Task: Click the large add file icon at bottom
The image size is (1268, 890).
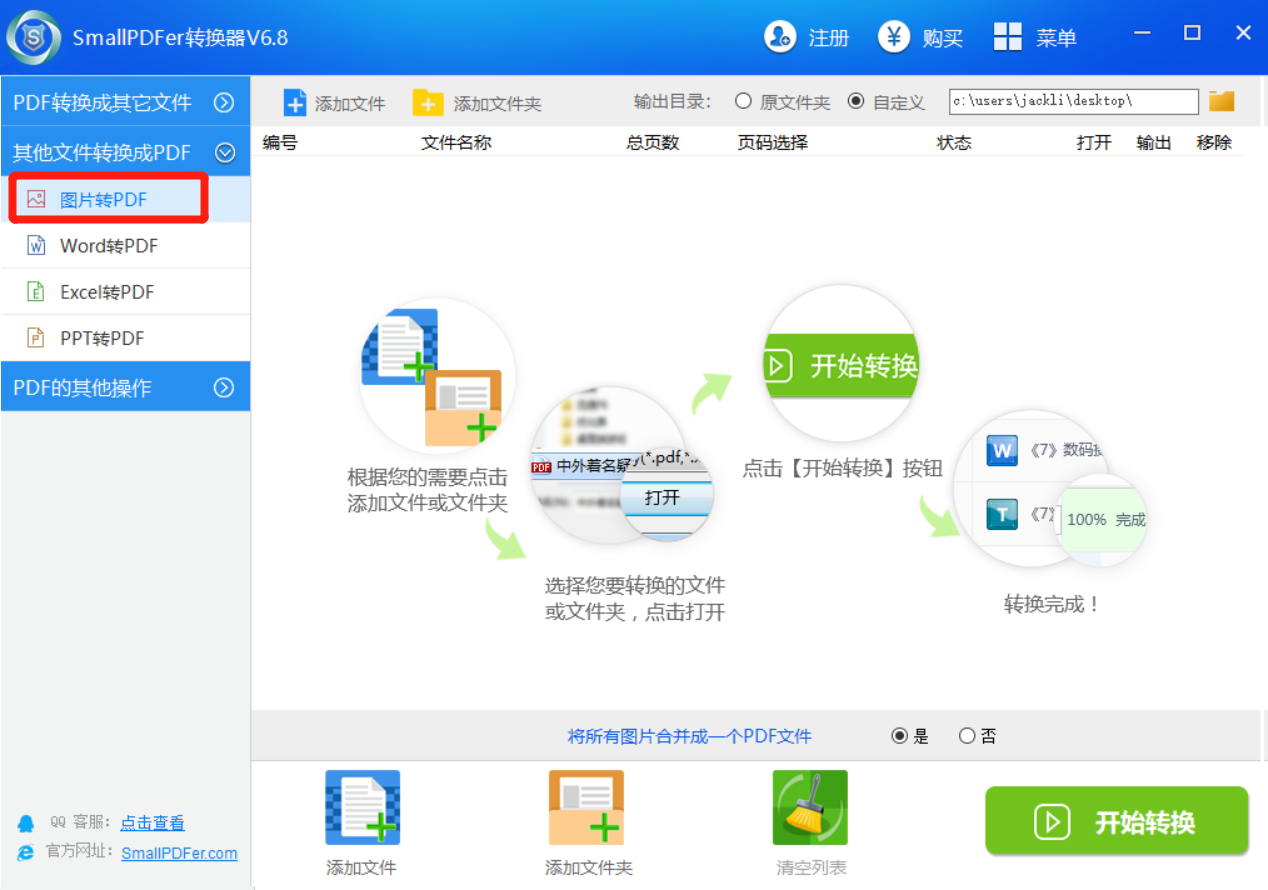Action: (x=362, y=808)
